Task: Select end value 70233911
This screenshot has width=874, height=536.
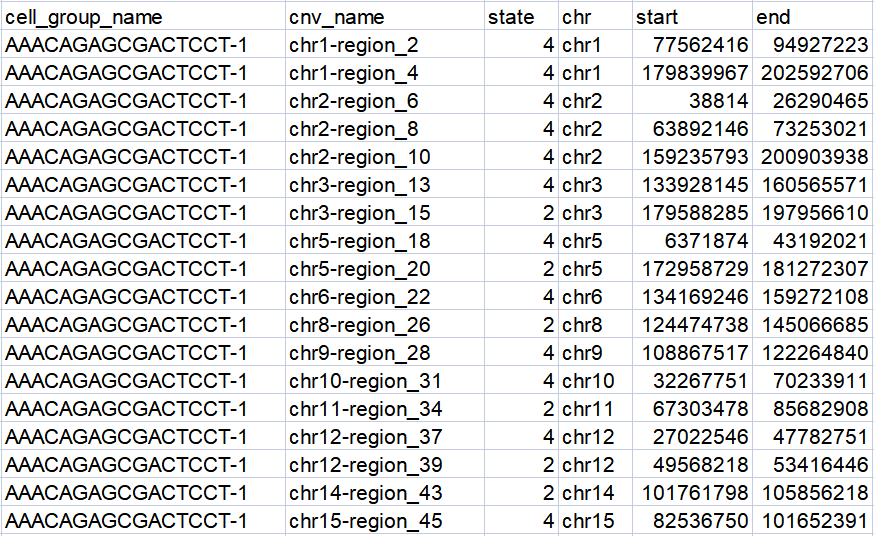Action: point(813,380)
